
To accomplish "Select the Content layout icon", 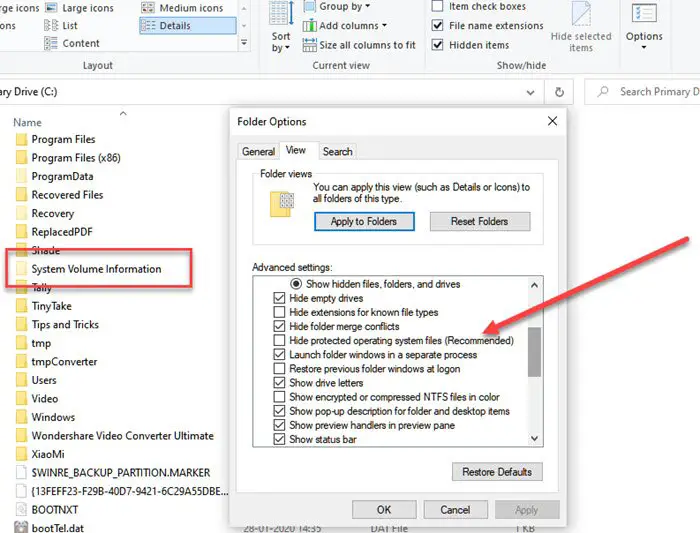I will 51,43.
